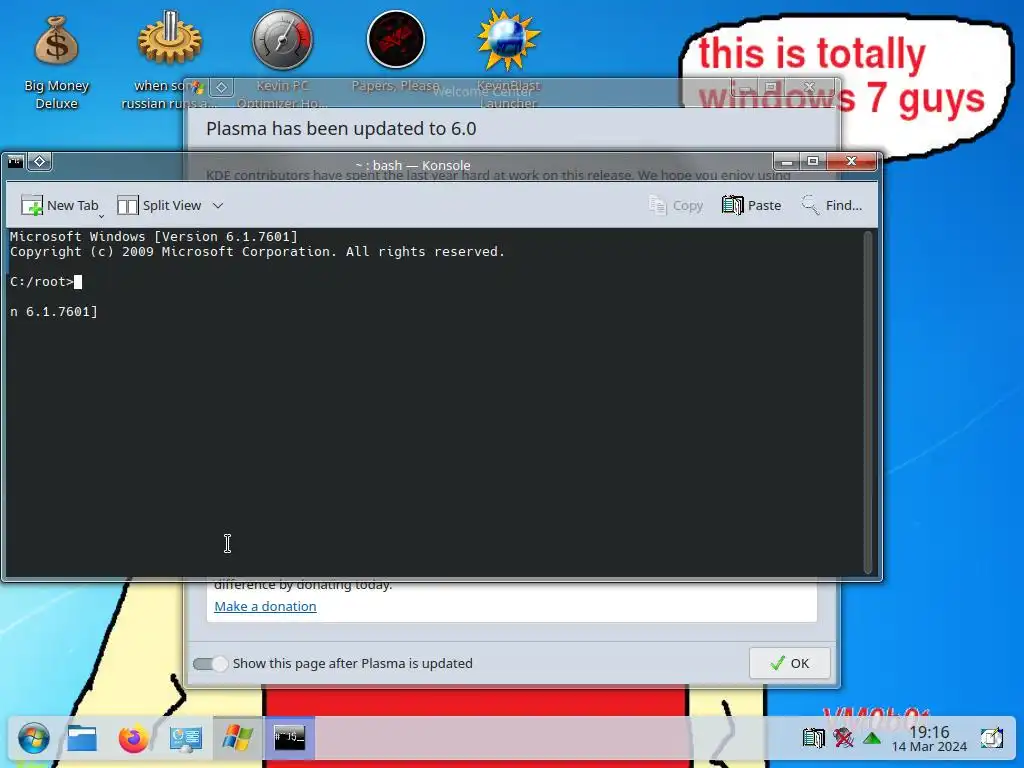Viewport: 1024px width, 768px height.
Task: Maximize the Konsole window
Action: pyautogui.click(x=813, y=161)
